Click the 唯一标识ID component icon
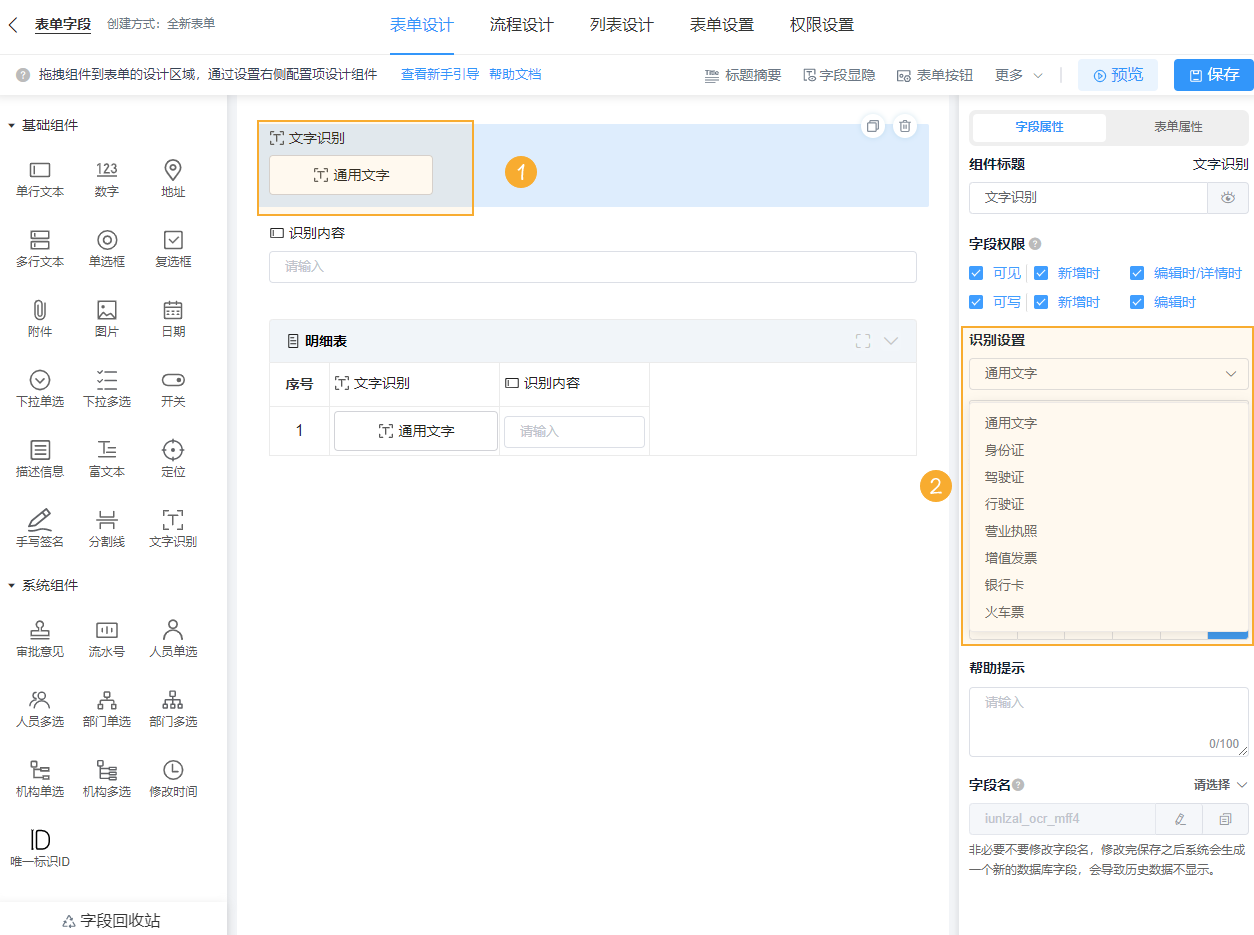The image size is (1254, 935). (x=39, y=847)
